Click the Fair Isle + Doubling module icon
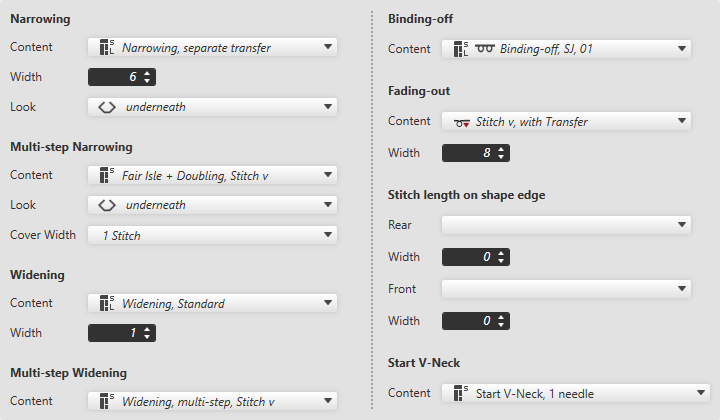This screenshot has width=720, height=420. 107,176
